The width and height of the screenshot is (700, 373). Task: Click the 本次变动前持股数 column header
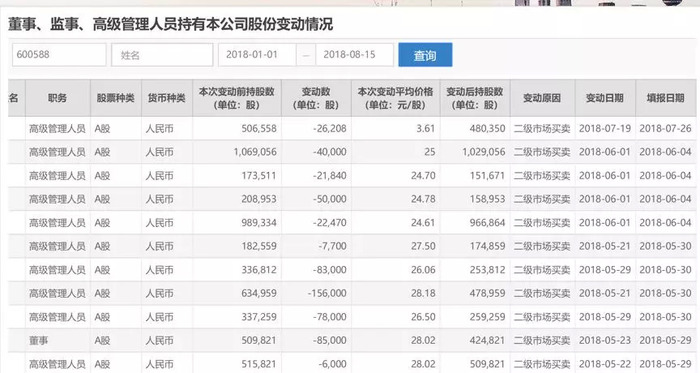tap(237, 98)
